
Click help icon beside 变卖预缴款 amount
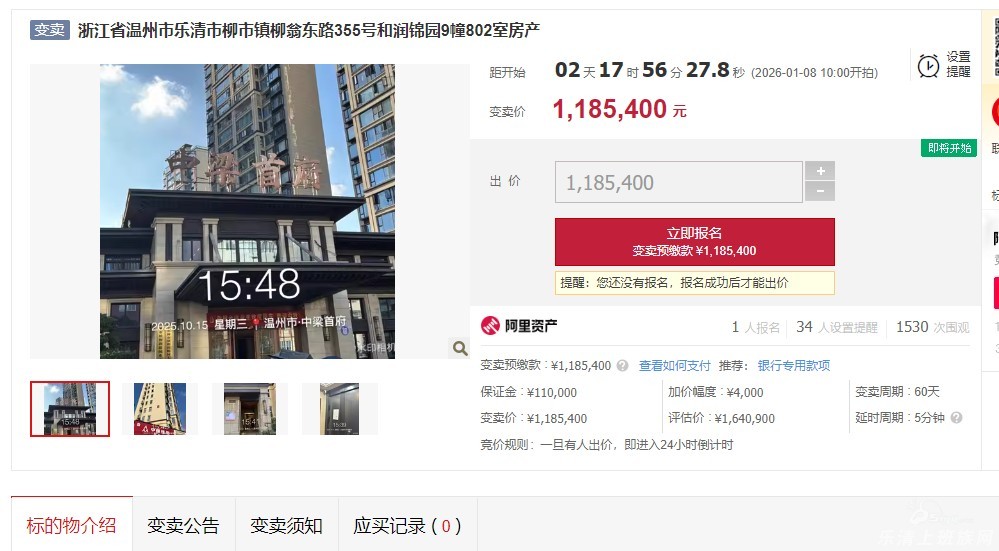[622, 366]
